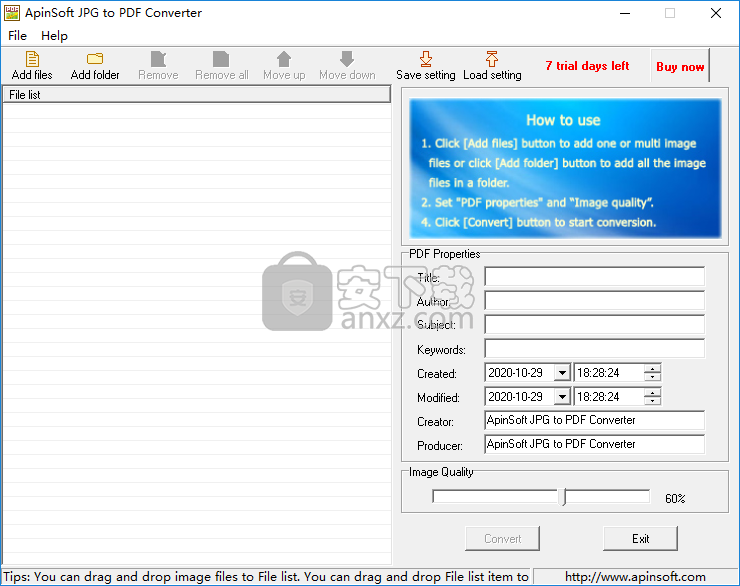Image resolution: width=740 pixels, height=586 pixels.
Task: Increase the Created time with up spinner
Action: [652, 368]
